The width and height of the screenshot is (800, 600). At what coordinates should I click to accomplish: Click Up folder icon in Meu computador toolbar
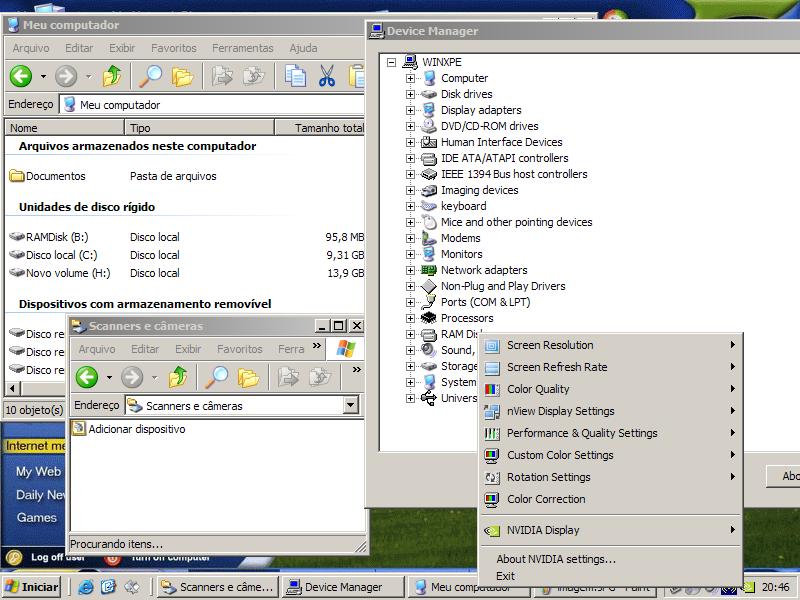tap(112, 77)
